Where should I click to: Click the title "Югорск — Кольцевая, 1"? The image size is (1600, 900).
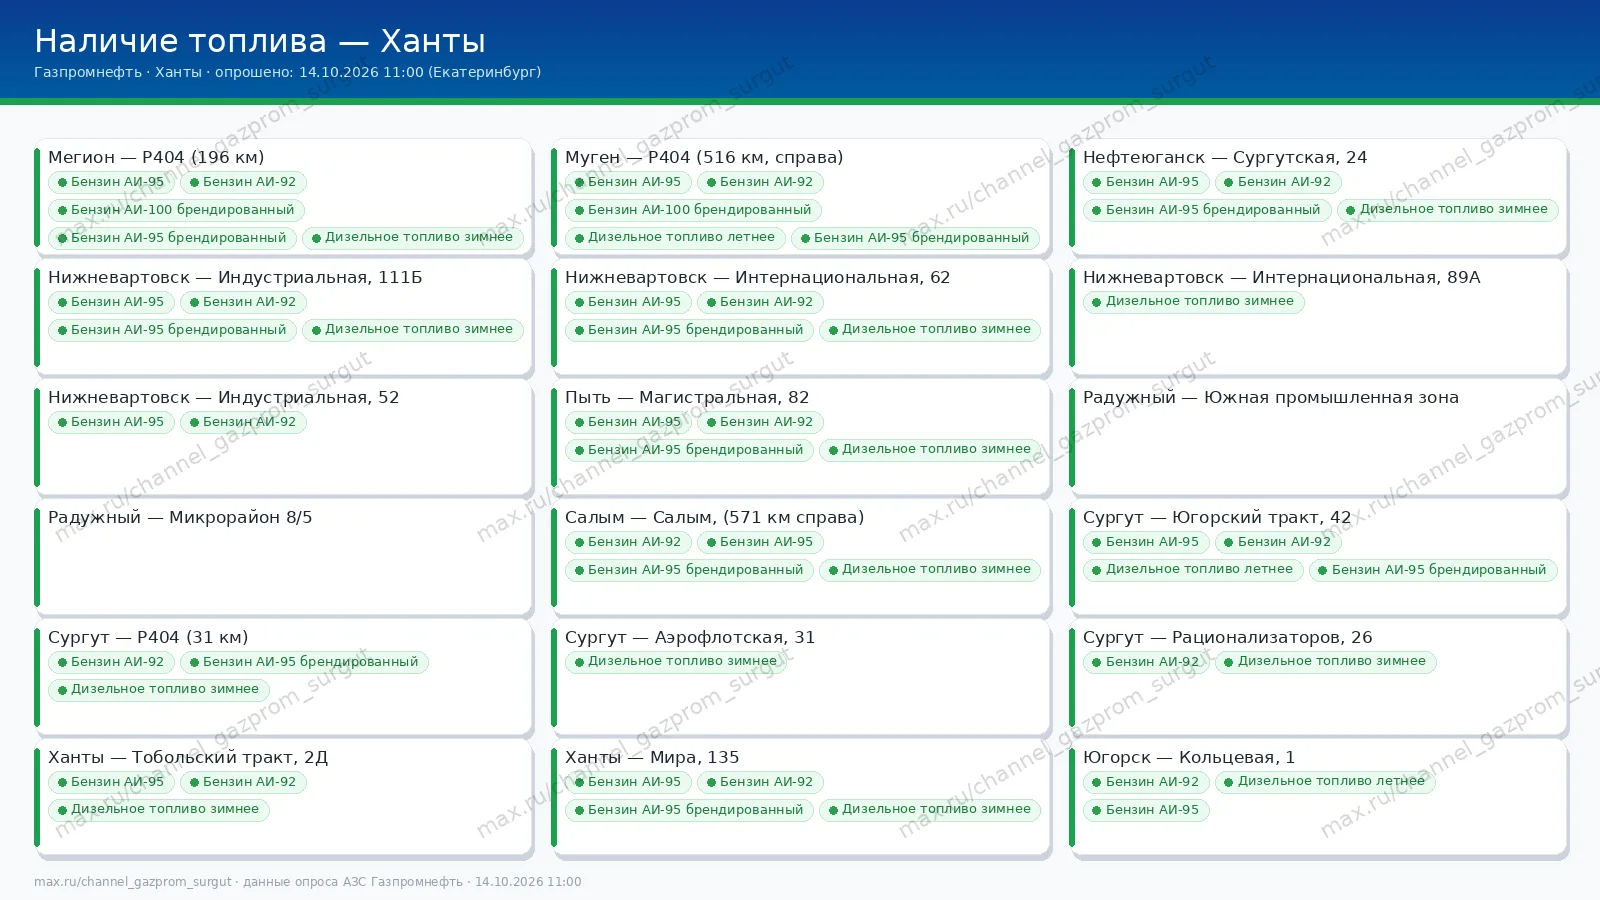1189,757
